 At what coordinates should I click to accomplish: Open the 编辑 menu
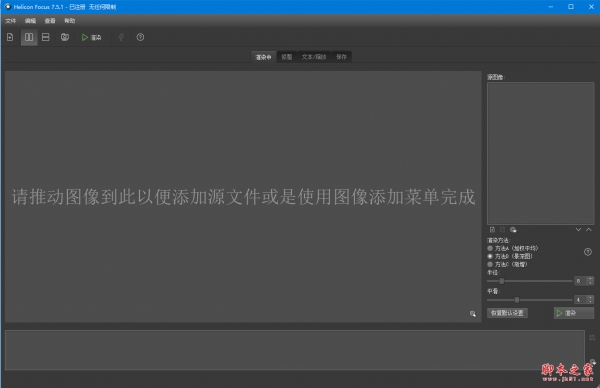pos(30,21)
